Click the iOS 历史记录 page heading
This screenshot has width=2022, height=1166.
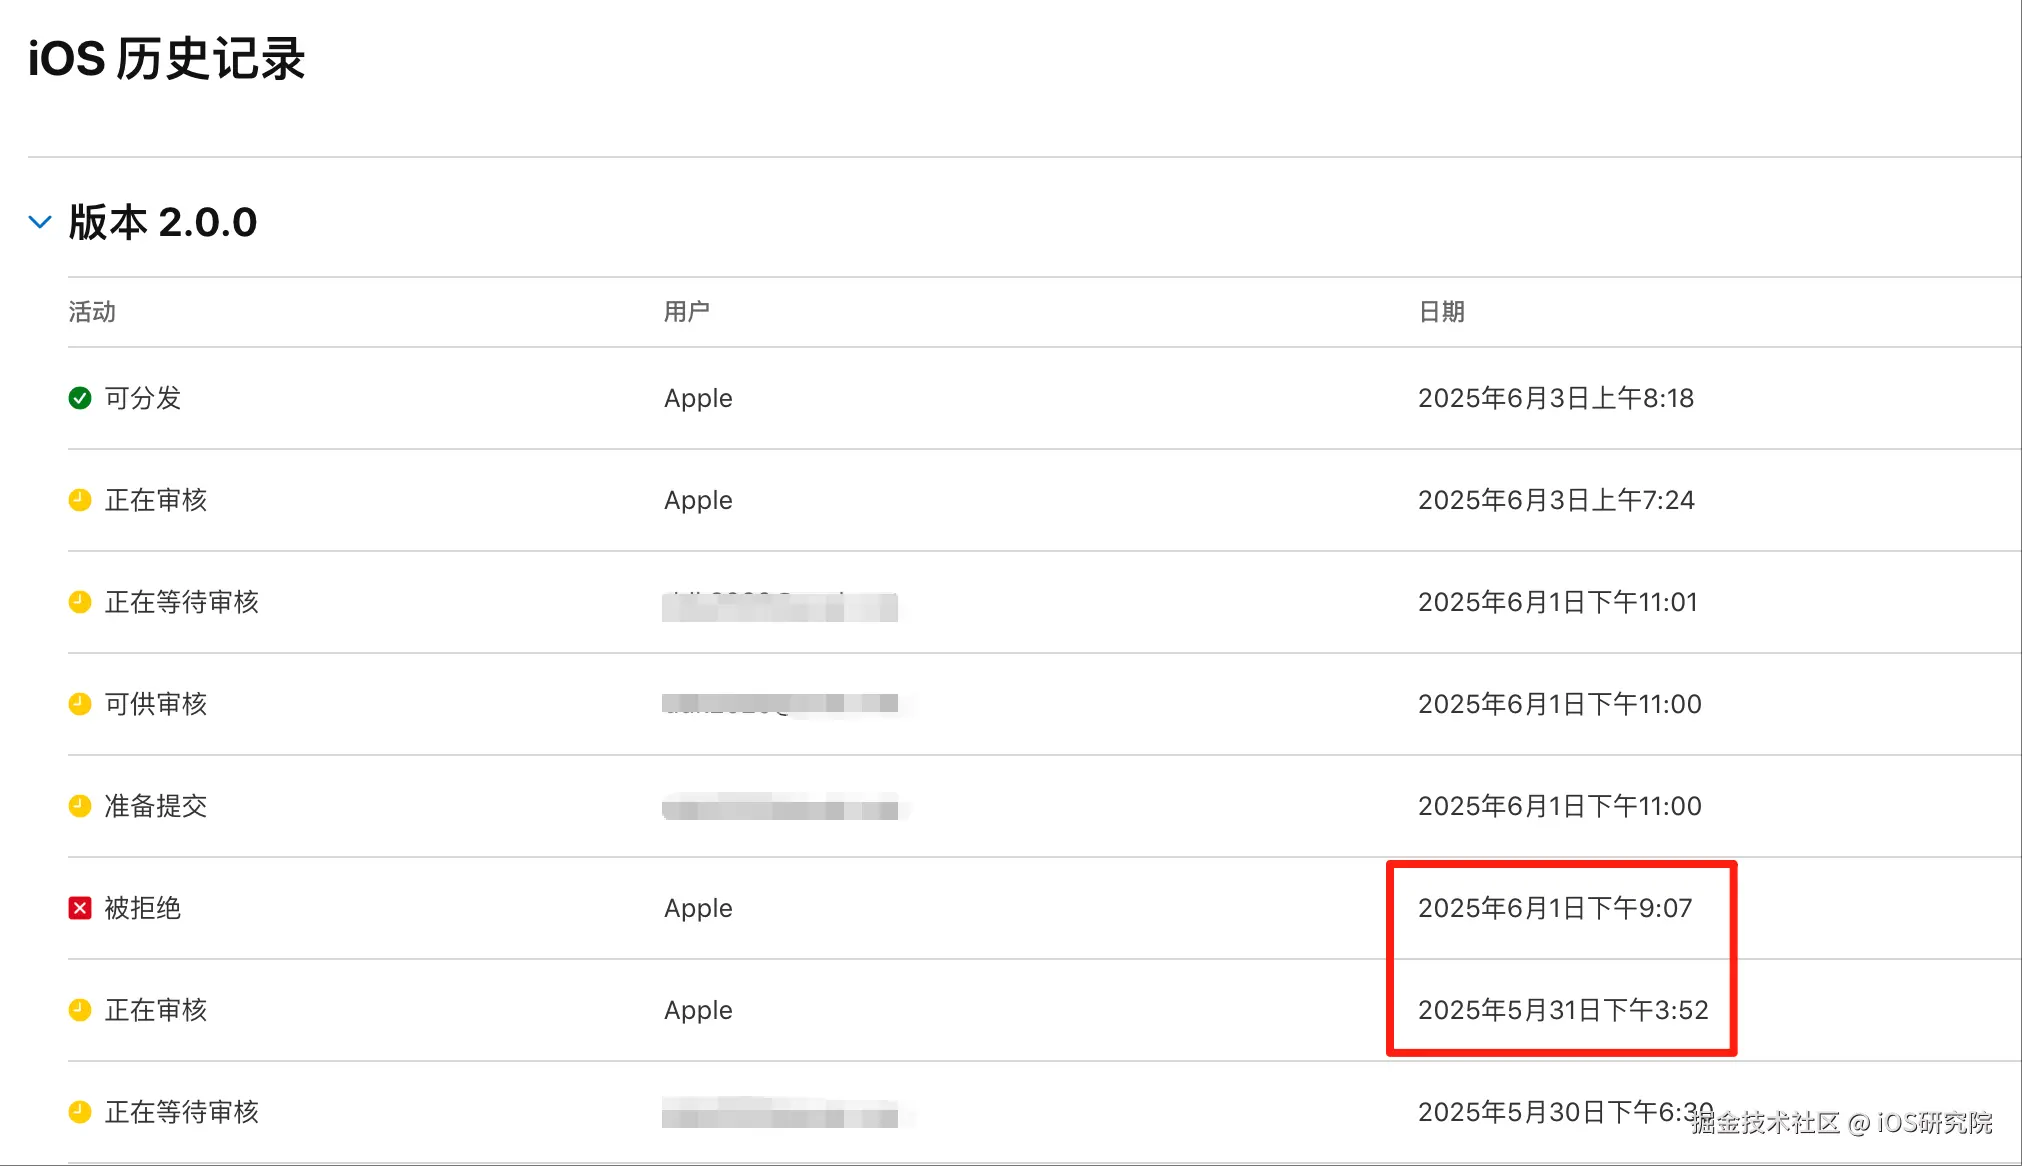(166, 59)
